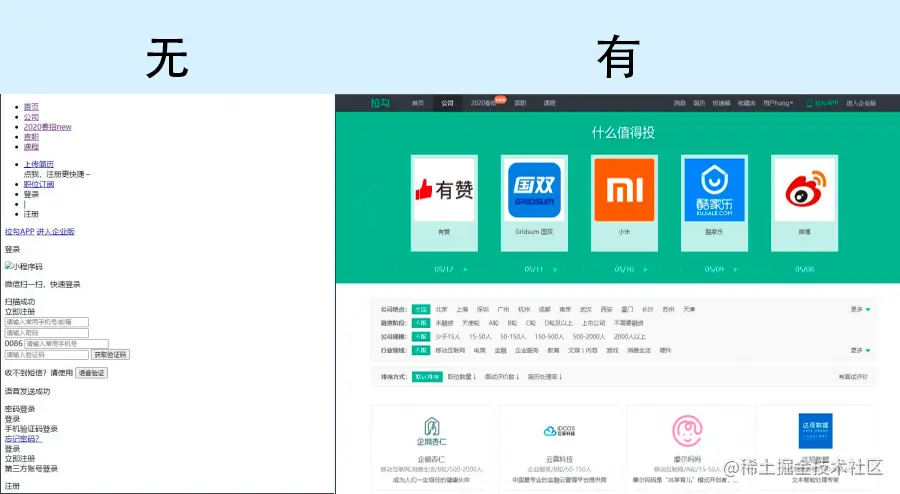900x494 pixels.
Task: Select 不限 in the 公司规模 row
Action: 421,337
